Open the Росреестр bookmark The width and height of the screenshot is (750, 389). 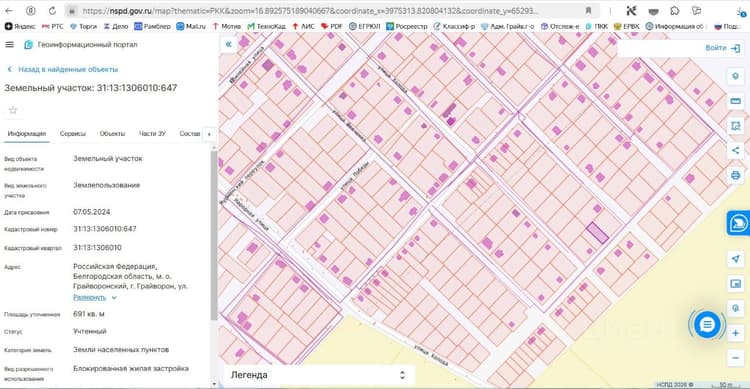pos(407,26)
